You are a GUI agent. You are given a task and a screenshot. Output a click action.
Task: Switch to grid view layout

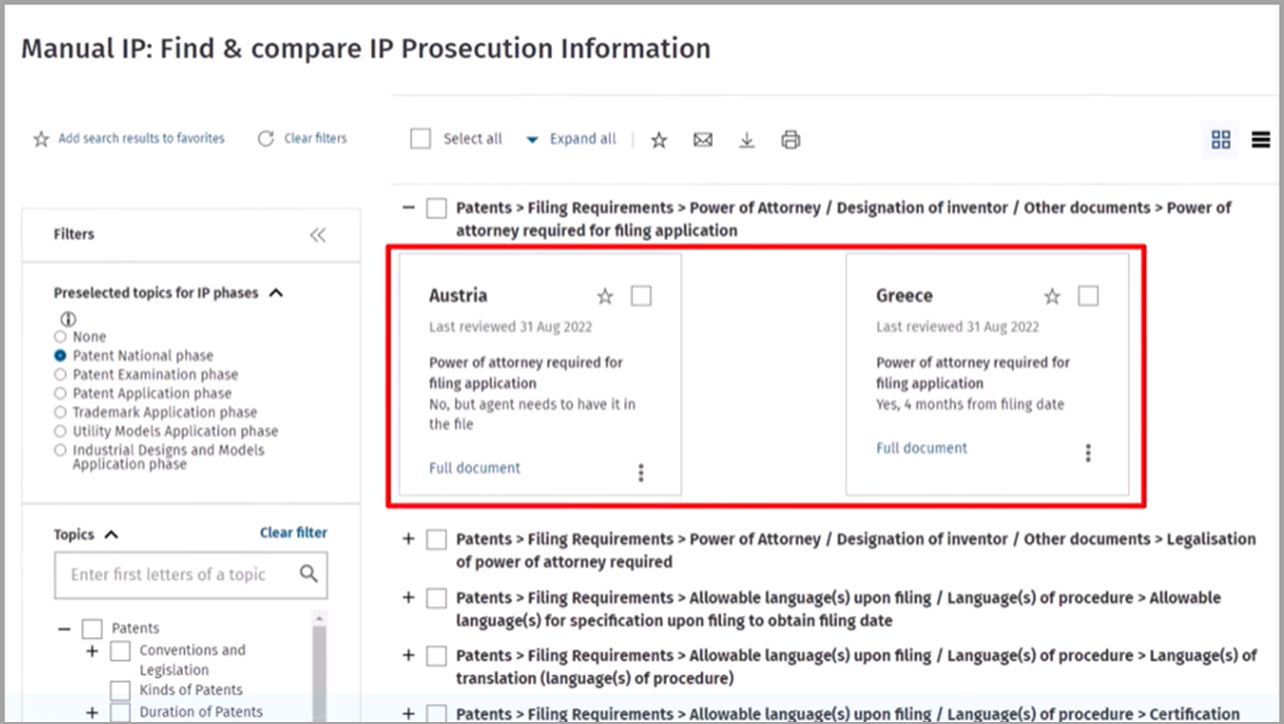(x=1221, y=140)
